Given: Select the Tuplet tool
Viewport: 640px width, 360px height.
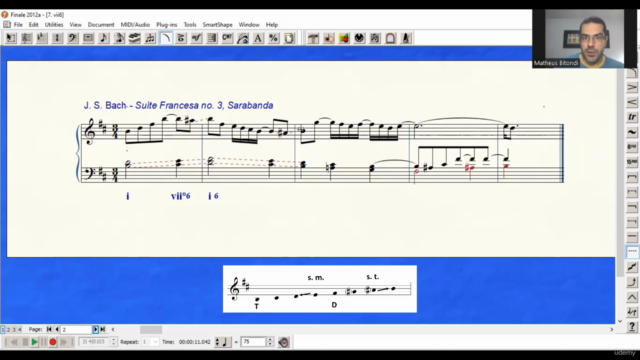Looking at the screenshot, I should point(150,38).
